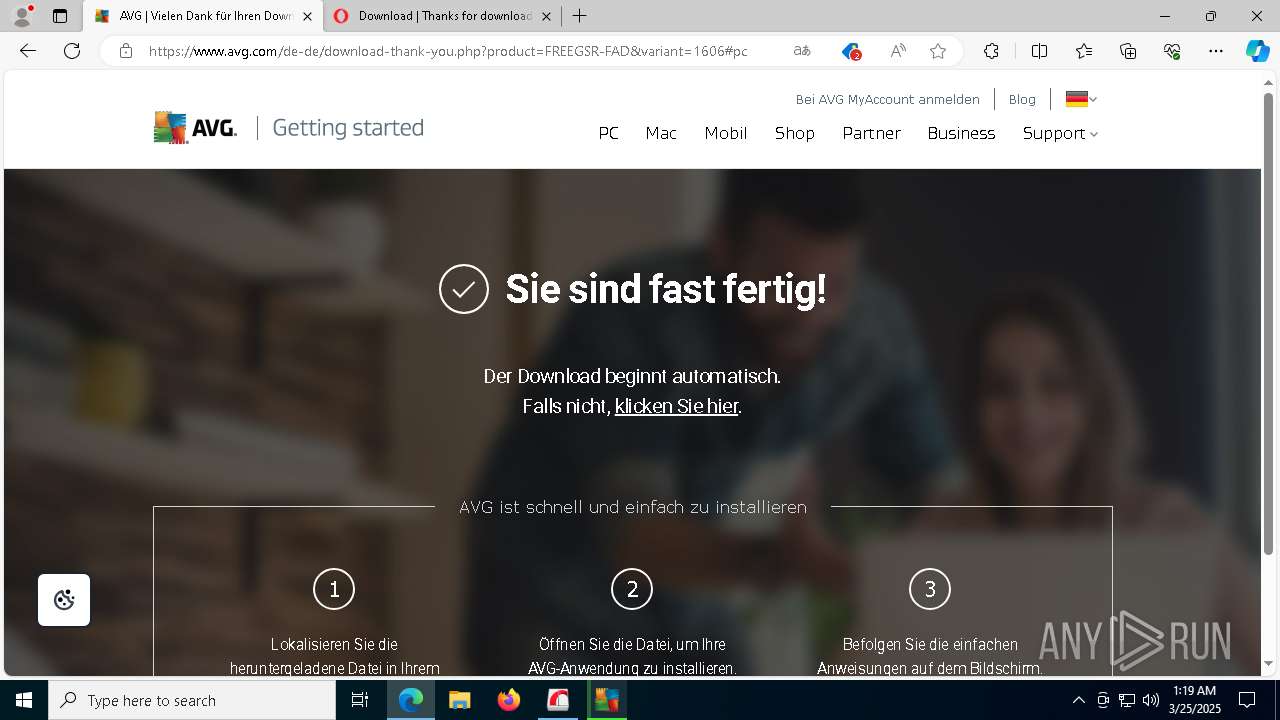Open network icon in system tray
Image resolution: width=1280 pixels, height=720 pixels.
(x=1127, y=700)
